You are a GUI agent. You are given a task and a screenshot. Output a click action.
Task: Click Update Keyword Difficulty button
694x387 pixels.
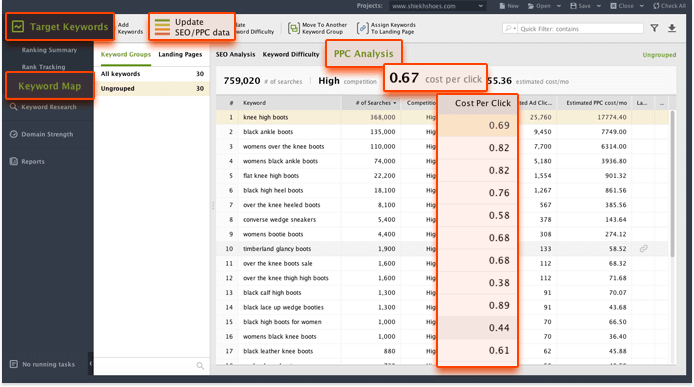tap(255, 28)
